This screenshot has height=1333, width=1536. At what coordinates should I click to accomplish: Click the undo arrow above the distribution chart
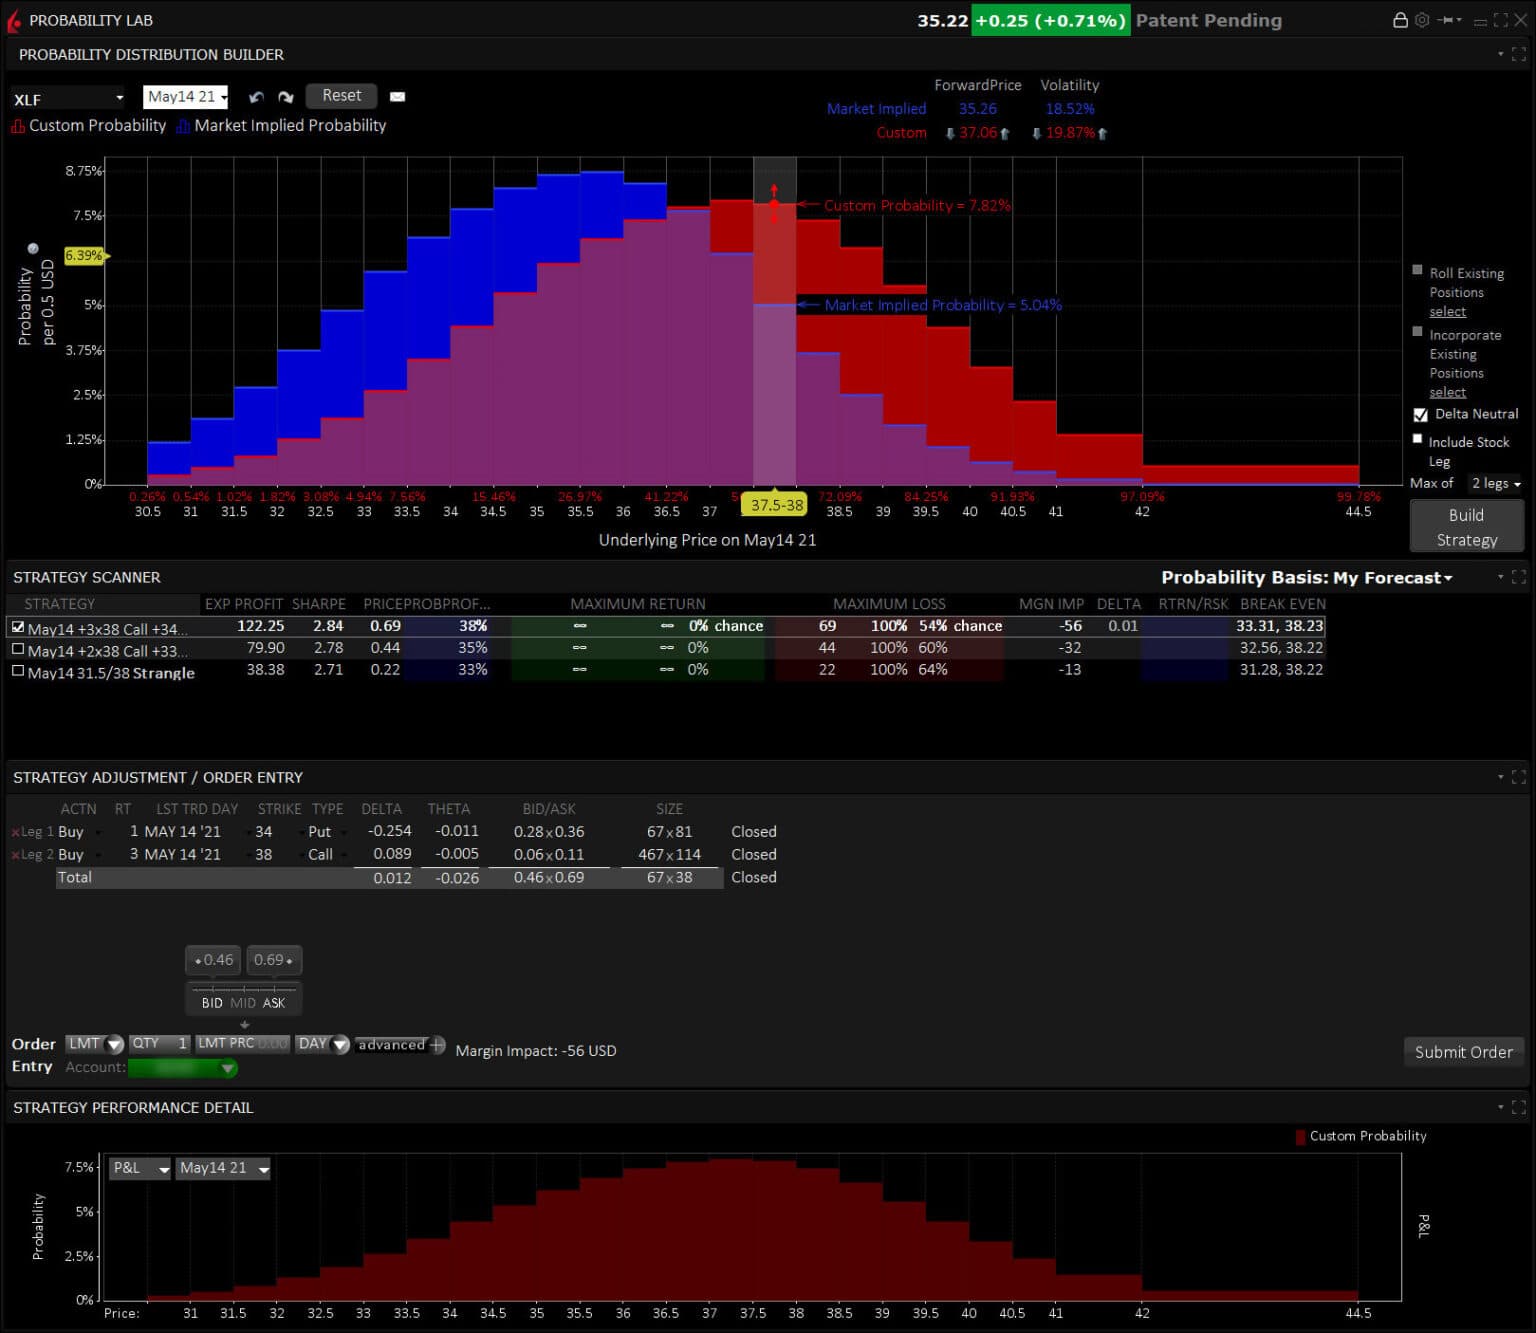257,95
